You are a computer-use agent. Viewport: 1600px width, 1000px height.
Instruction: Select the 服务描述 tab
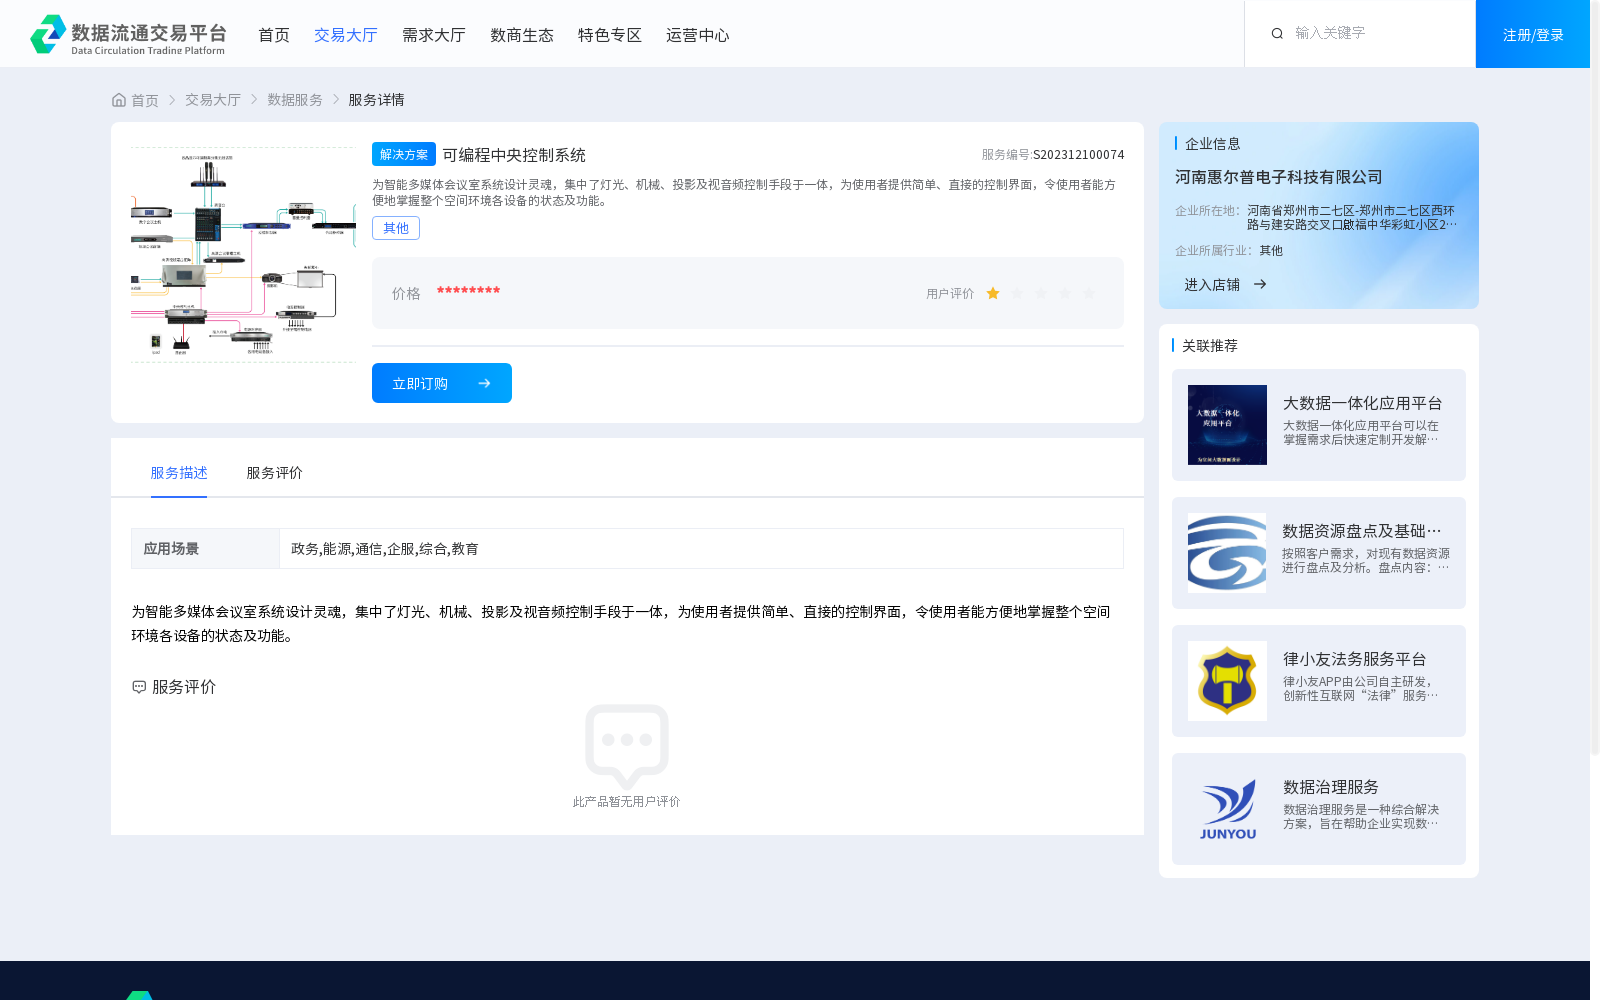click(x=179, y=473)
